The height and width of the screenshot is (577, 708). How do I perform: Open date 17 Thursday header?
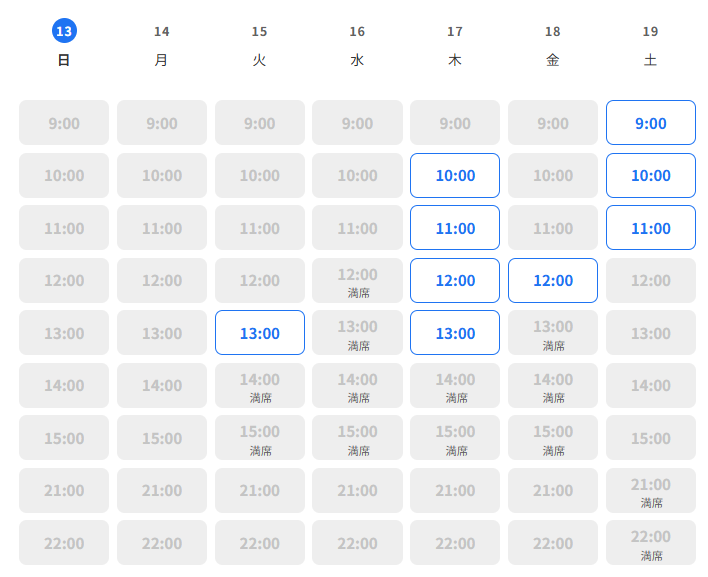click(x=455, y=45)
